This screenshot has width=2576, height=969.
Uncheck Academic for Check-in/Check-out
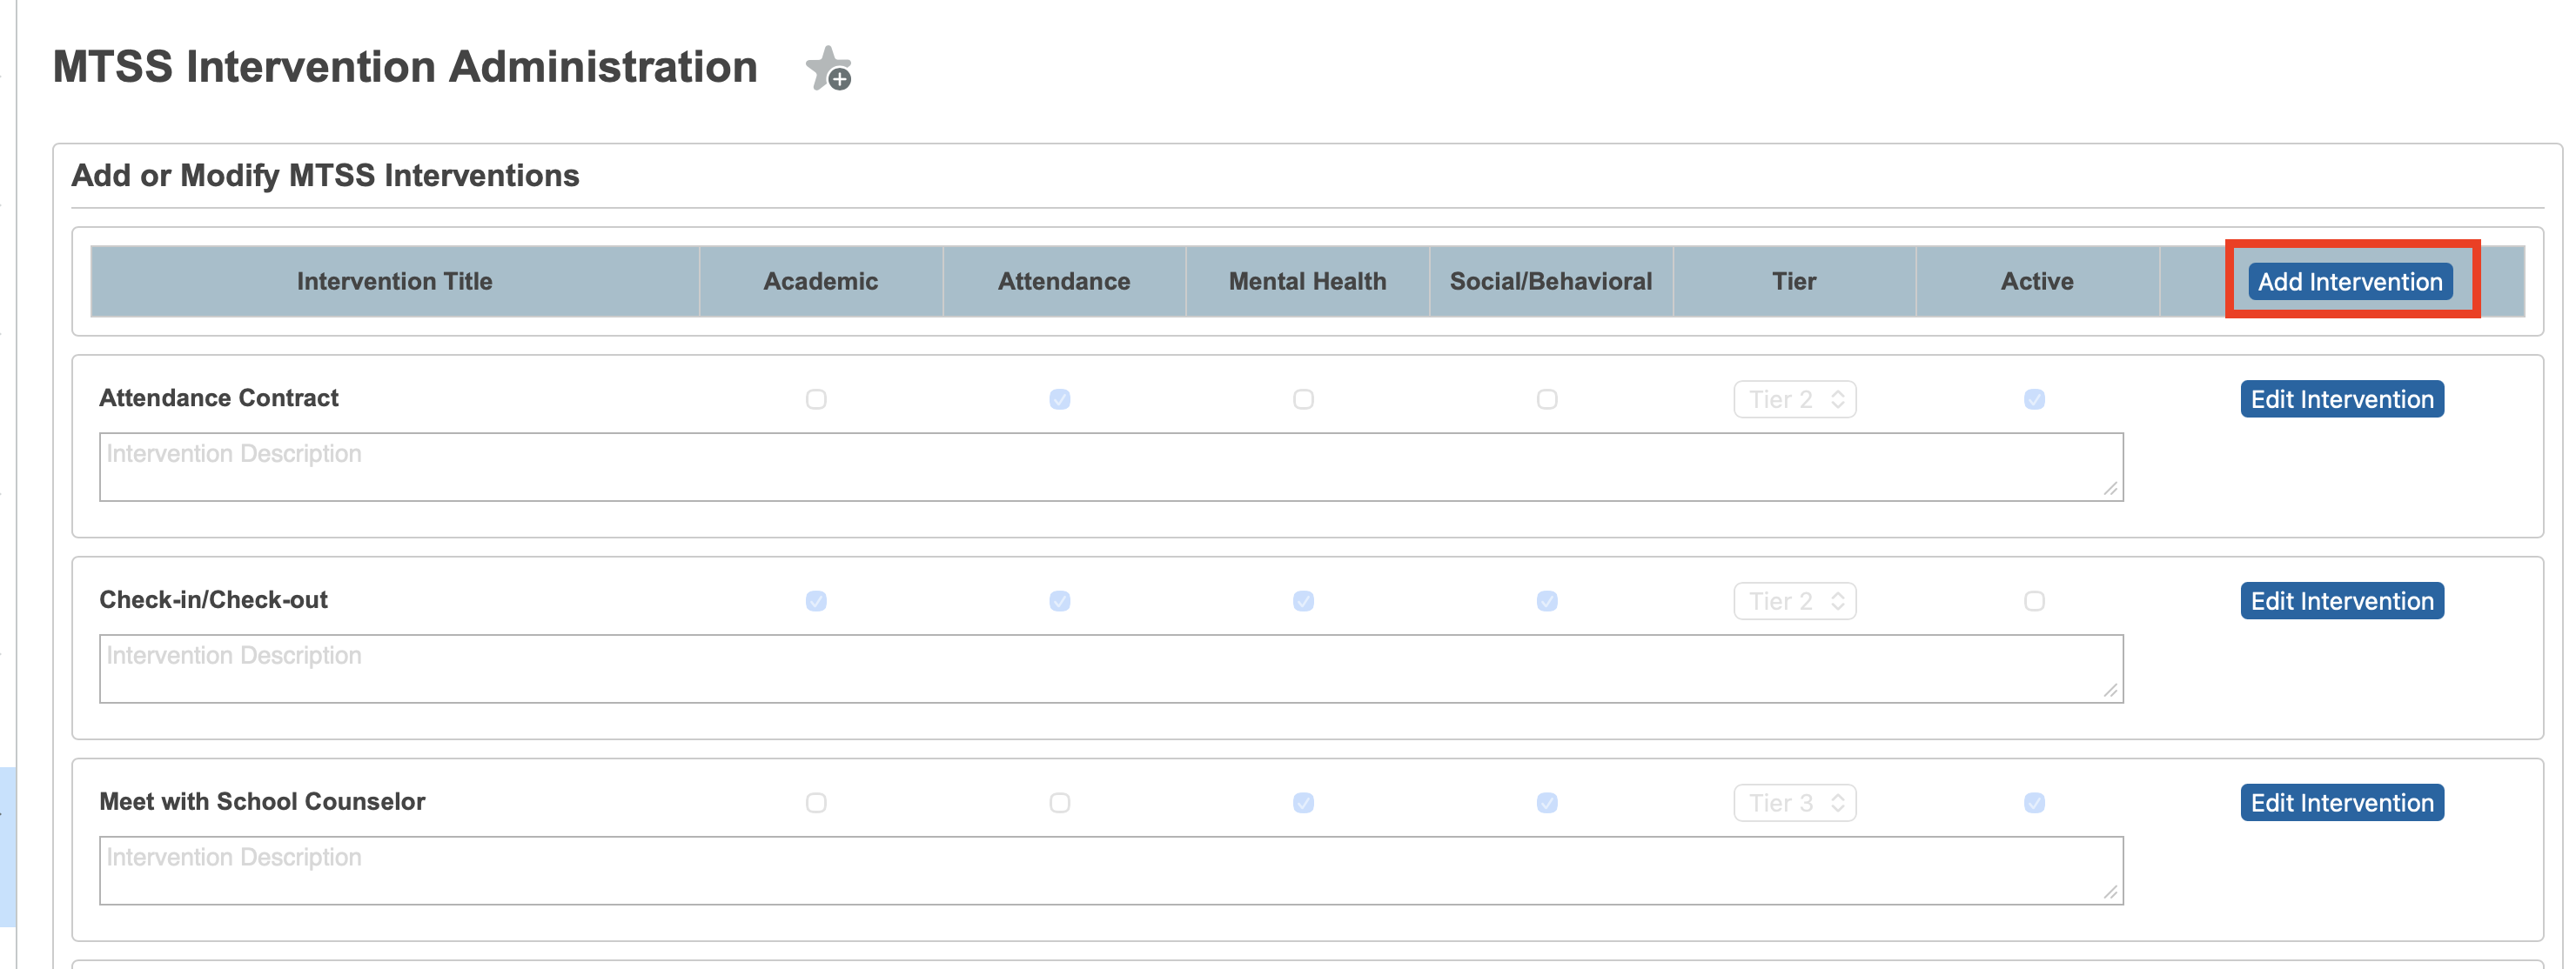(818, 600)
